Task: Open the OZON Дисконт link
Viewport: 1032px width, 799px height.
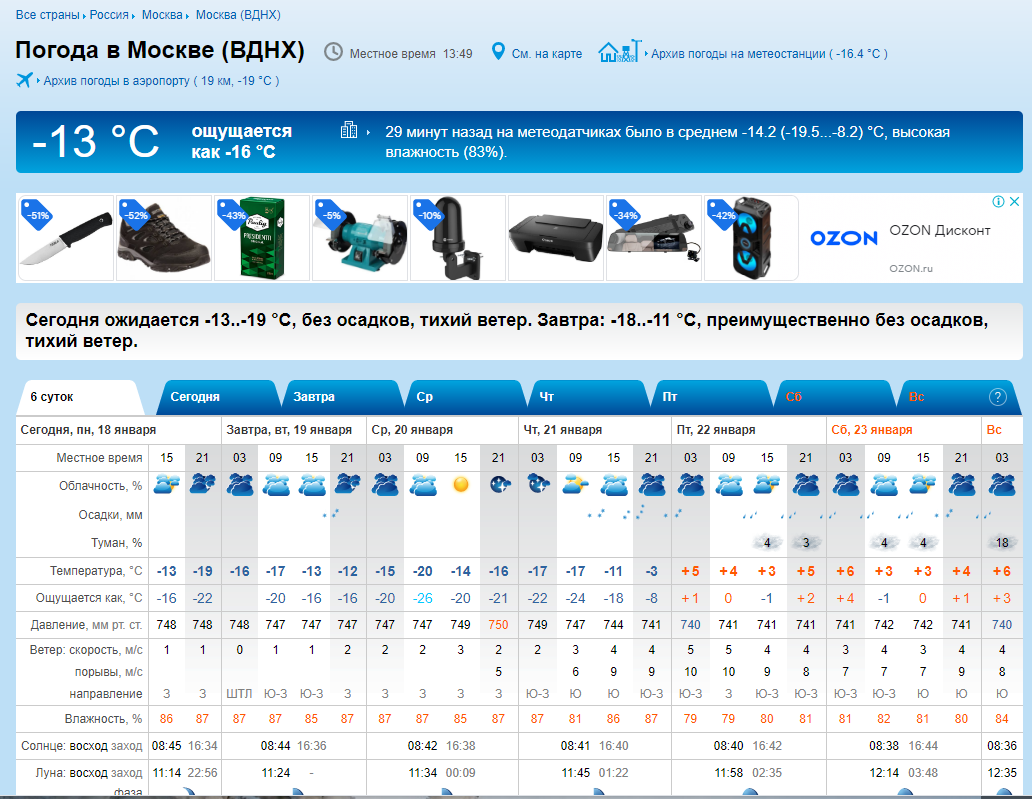Action: tap(939, 230)
